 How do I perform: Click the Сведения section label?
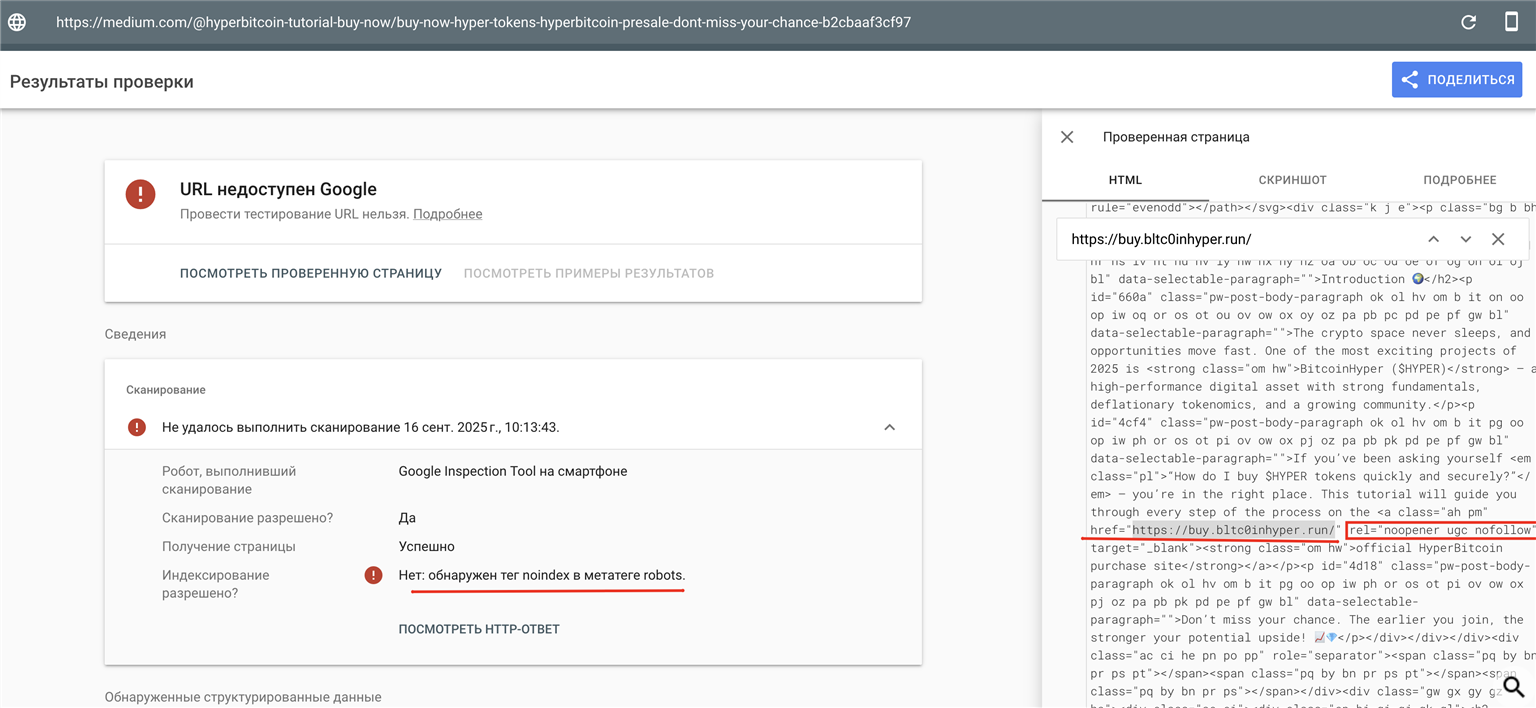click(x=135, y=334)
